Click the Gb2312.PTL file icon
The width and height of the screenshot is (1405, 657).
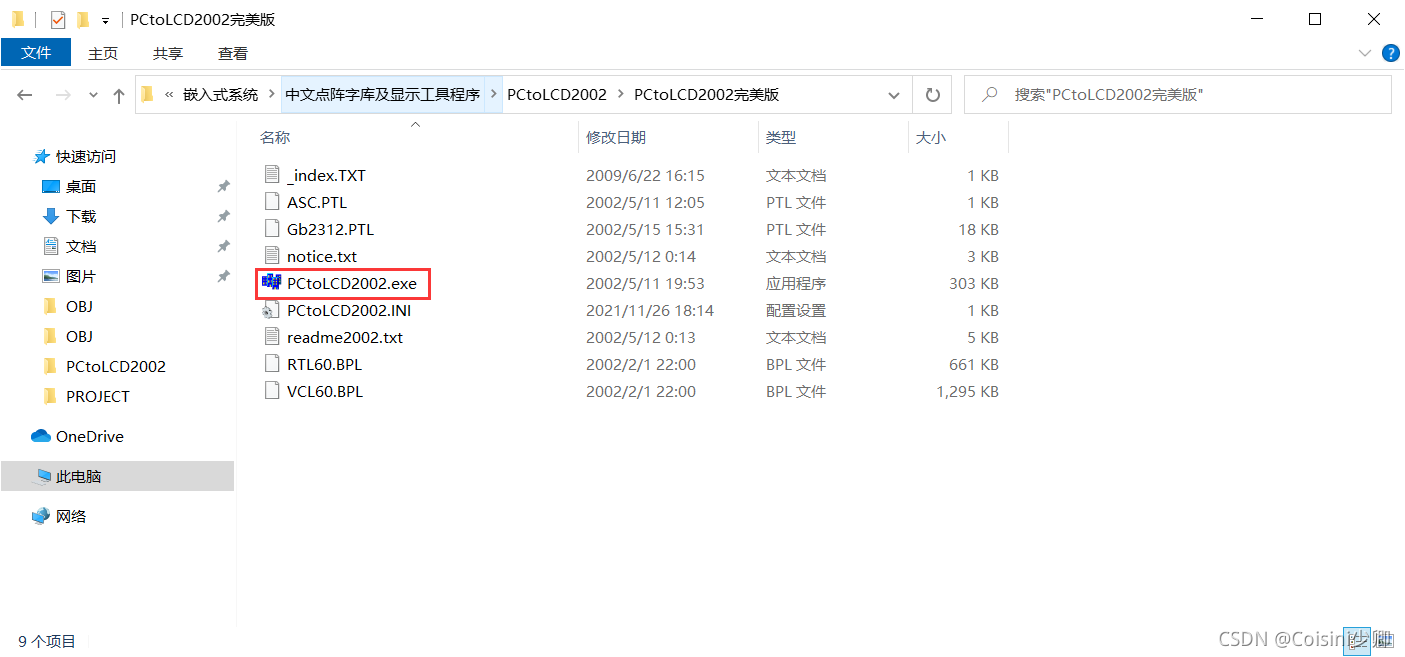(x=271, y=229)
